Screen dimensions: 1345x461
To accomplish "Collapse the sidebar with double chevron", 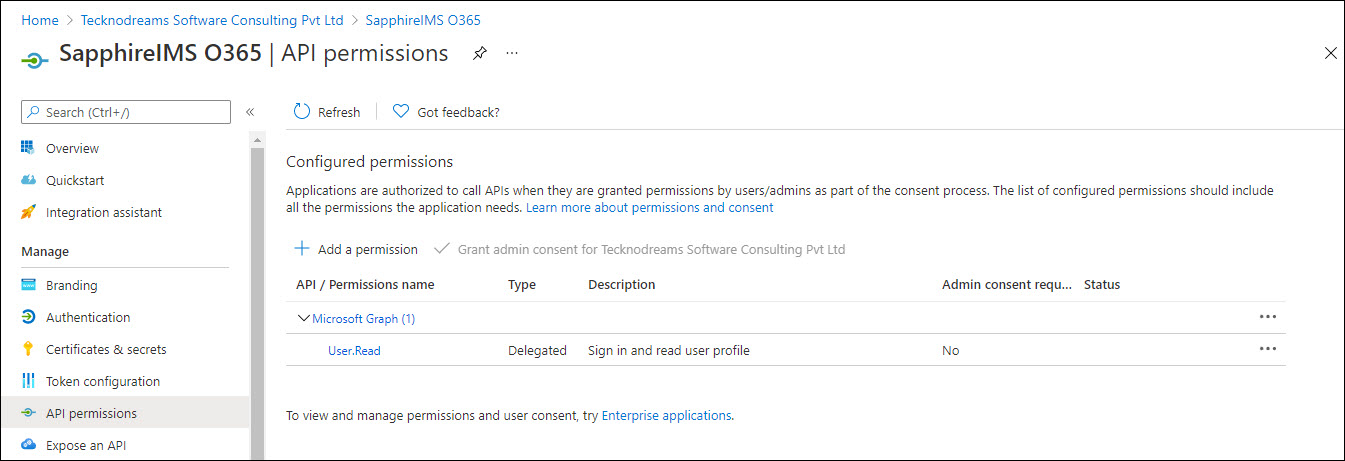I will [250, 112].
